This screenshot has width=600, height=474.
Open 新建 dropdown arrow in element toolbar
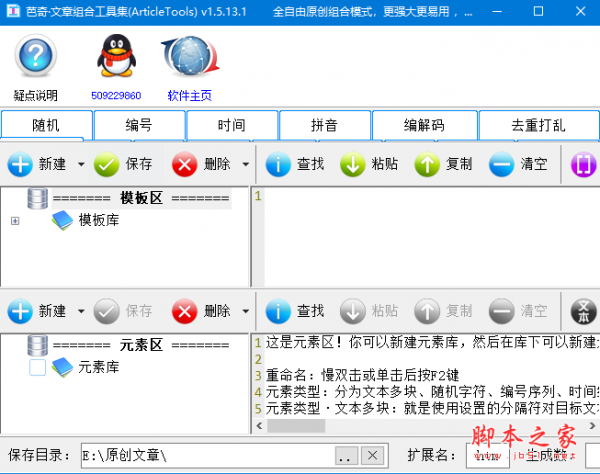pos(81,311)
